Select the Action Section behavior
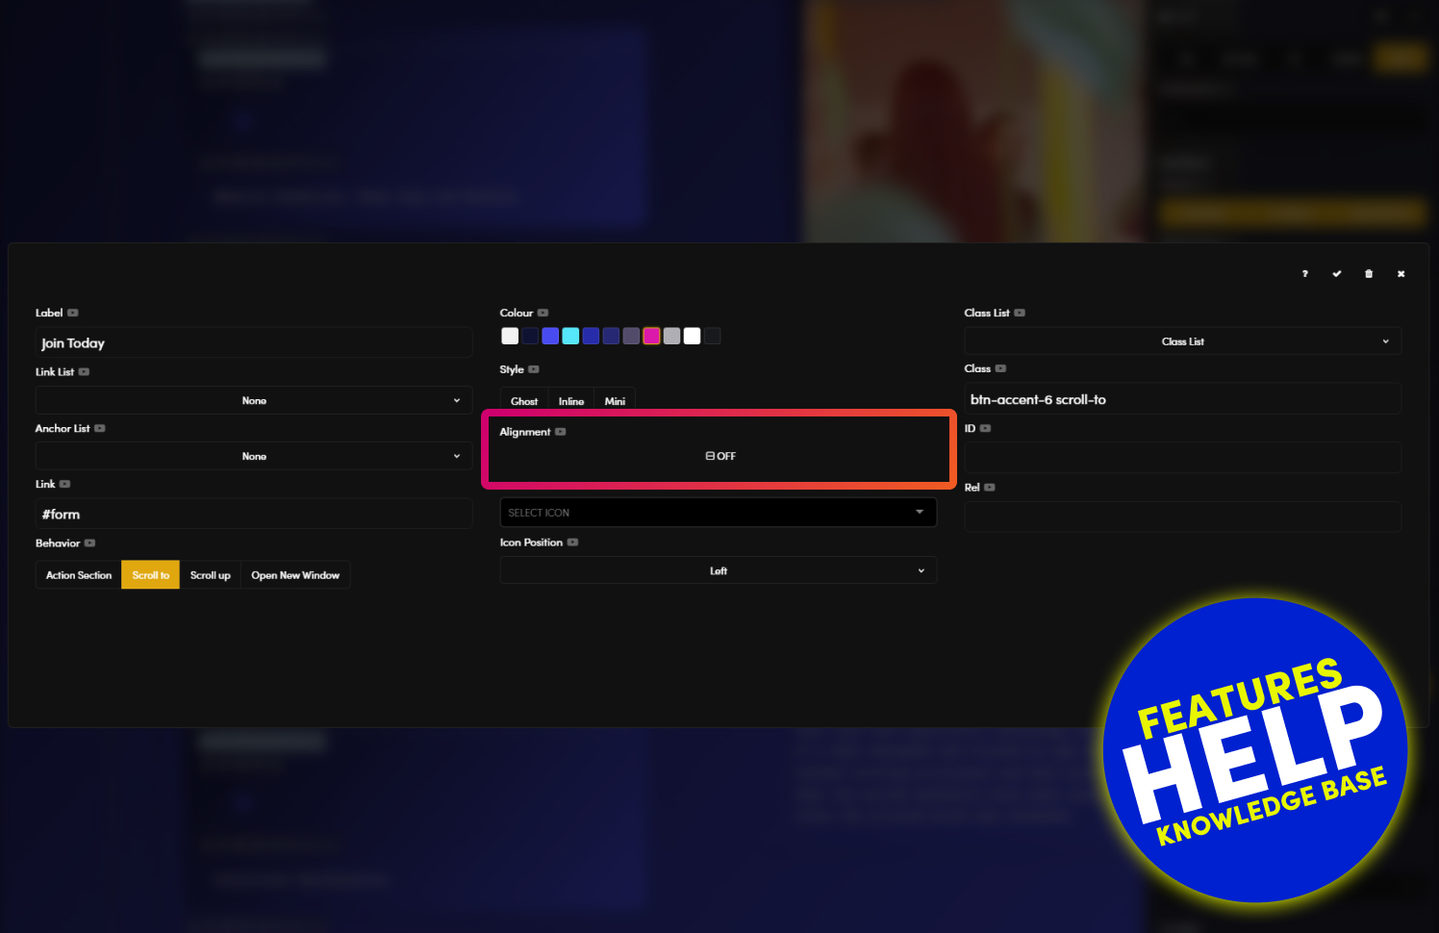Viewport: 1439px width, 933px height. click(78, 575)
